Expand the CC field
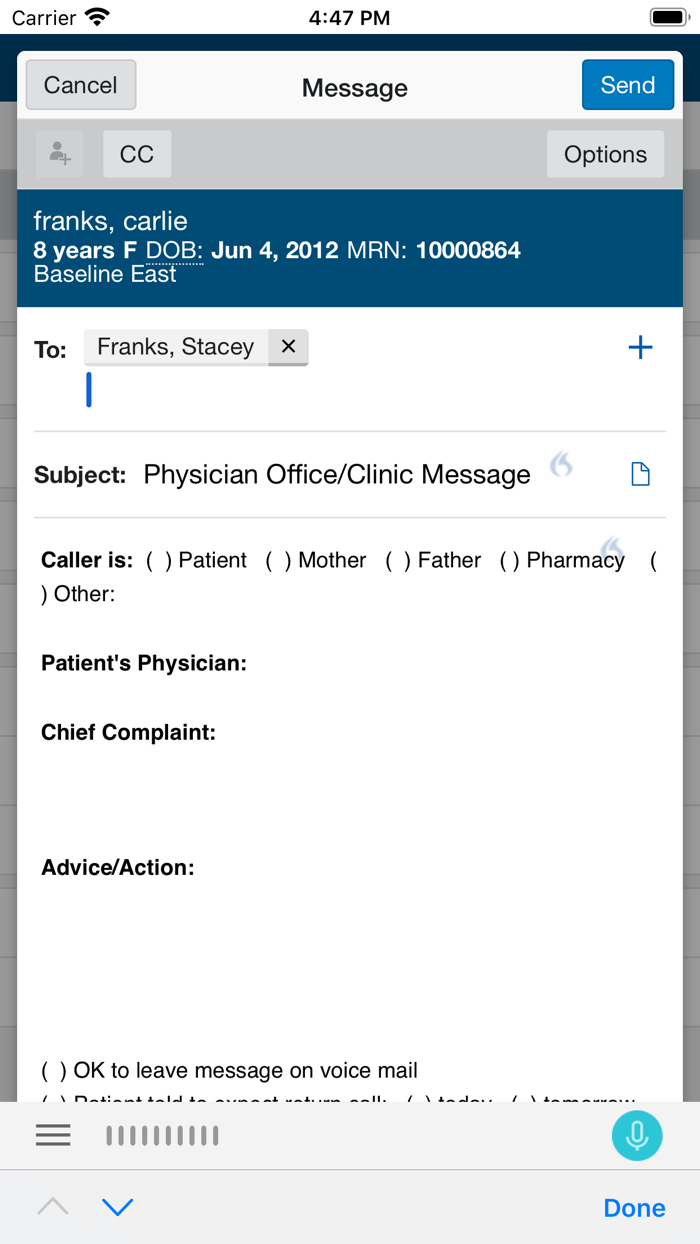The height and width of the screenshot is (1244, 700). tap(137, 154)
